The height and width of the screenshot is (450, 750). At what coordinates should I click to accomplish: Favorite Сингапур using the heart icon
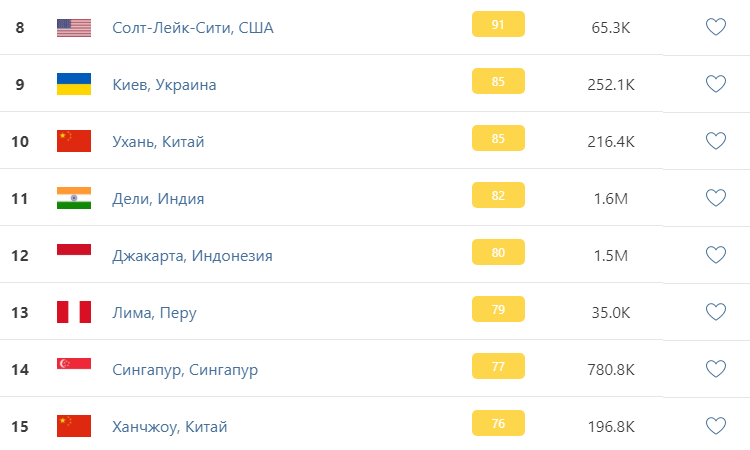(716, 369)
